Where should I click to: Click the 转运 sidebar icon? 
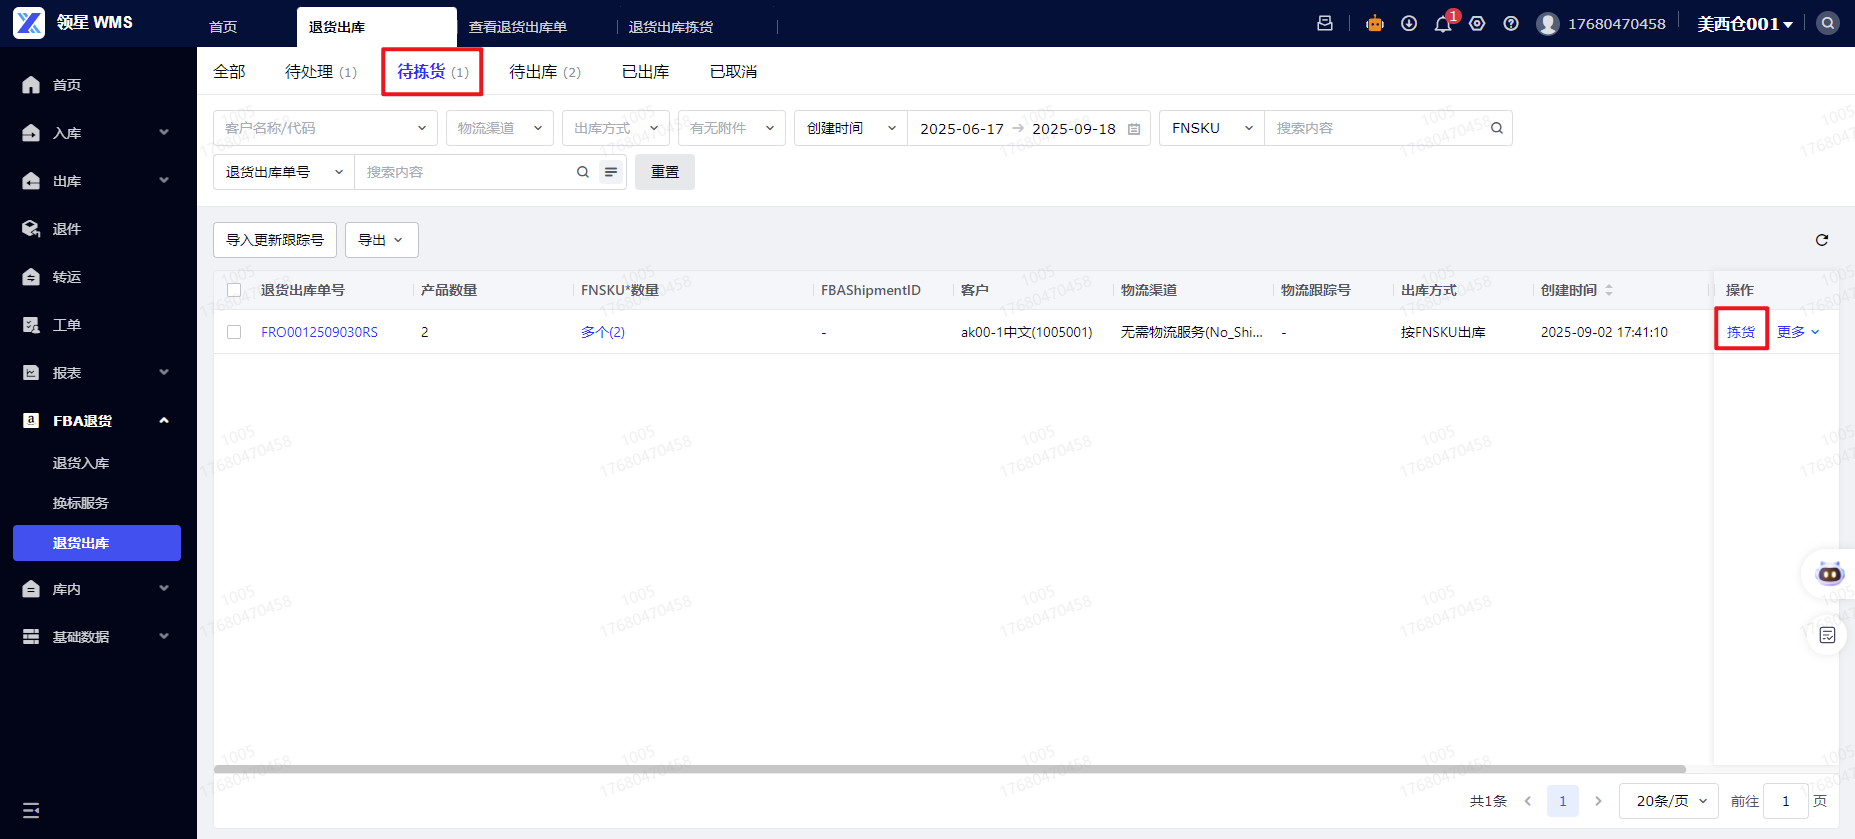(x=31, y=277)
